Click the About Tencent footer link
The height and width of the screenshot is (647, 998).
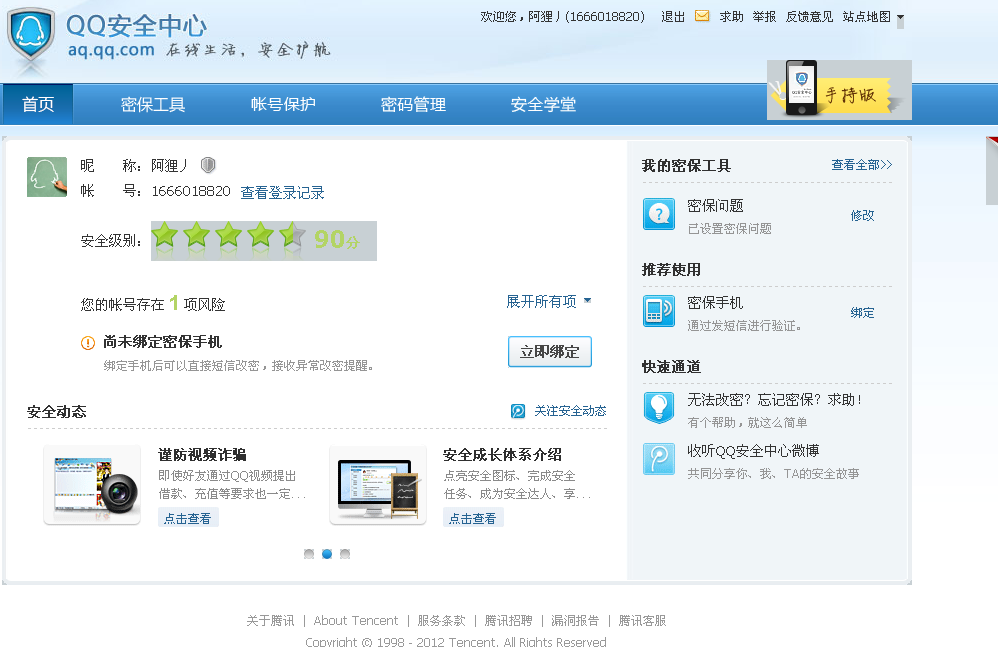click(x=356, y=620)
